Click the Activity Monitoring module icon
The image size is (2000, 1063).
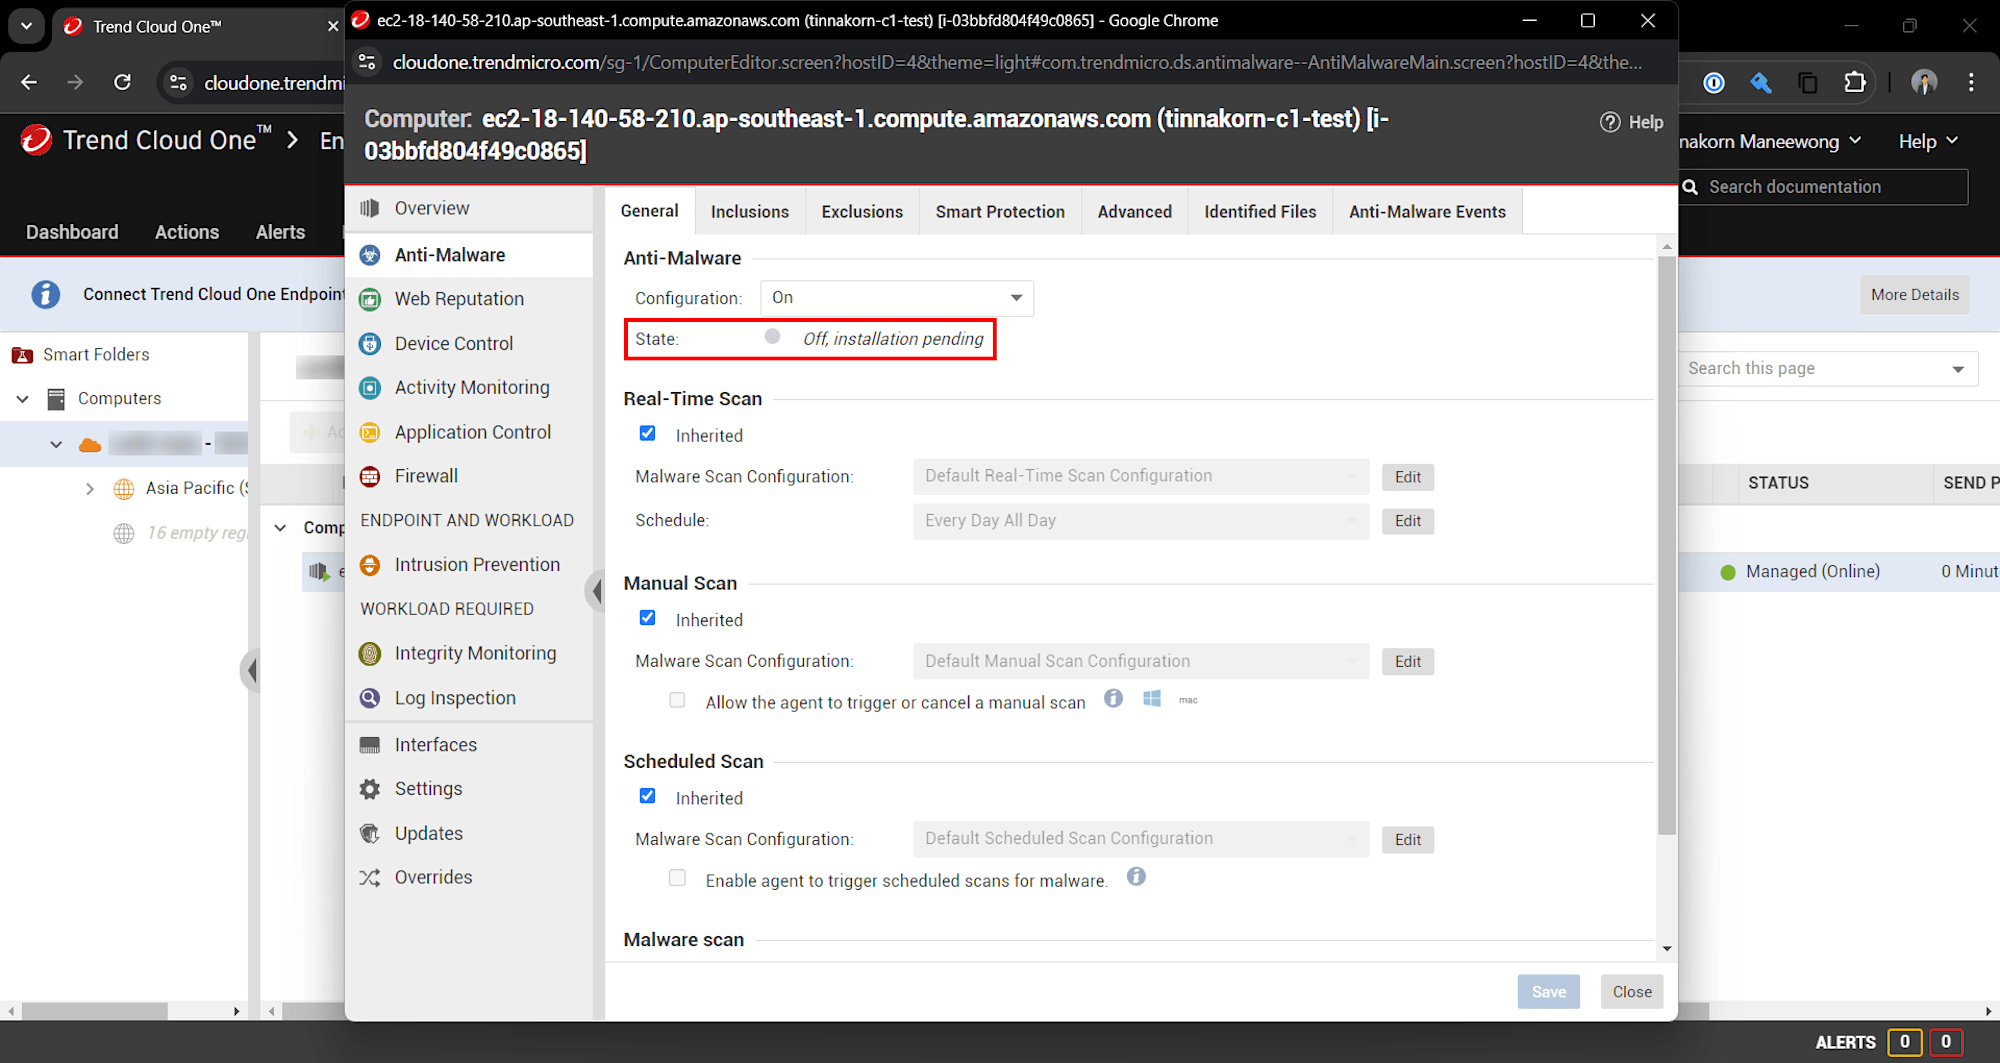[x=370, y=388]
